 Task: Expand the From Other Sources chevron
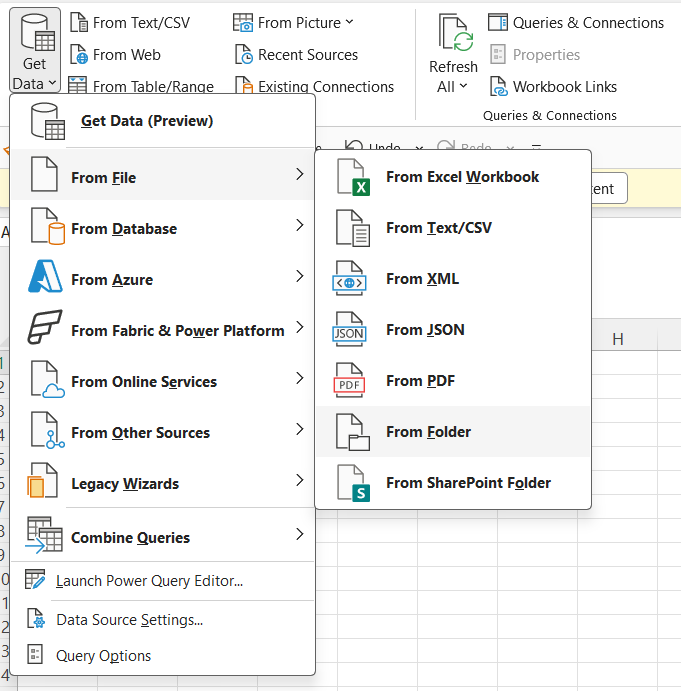click(x=300, y=429)
